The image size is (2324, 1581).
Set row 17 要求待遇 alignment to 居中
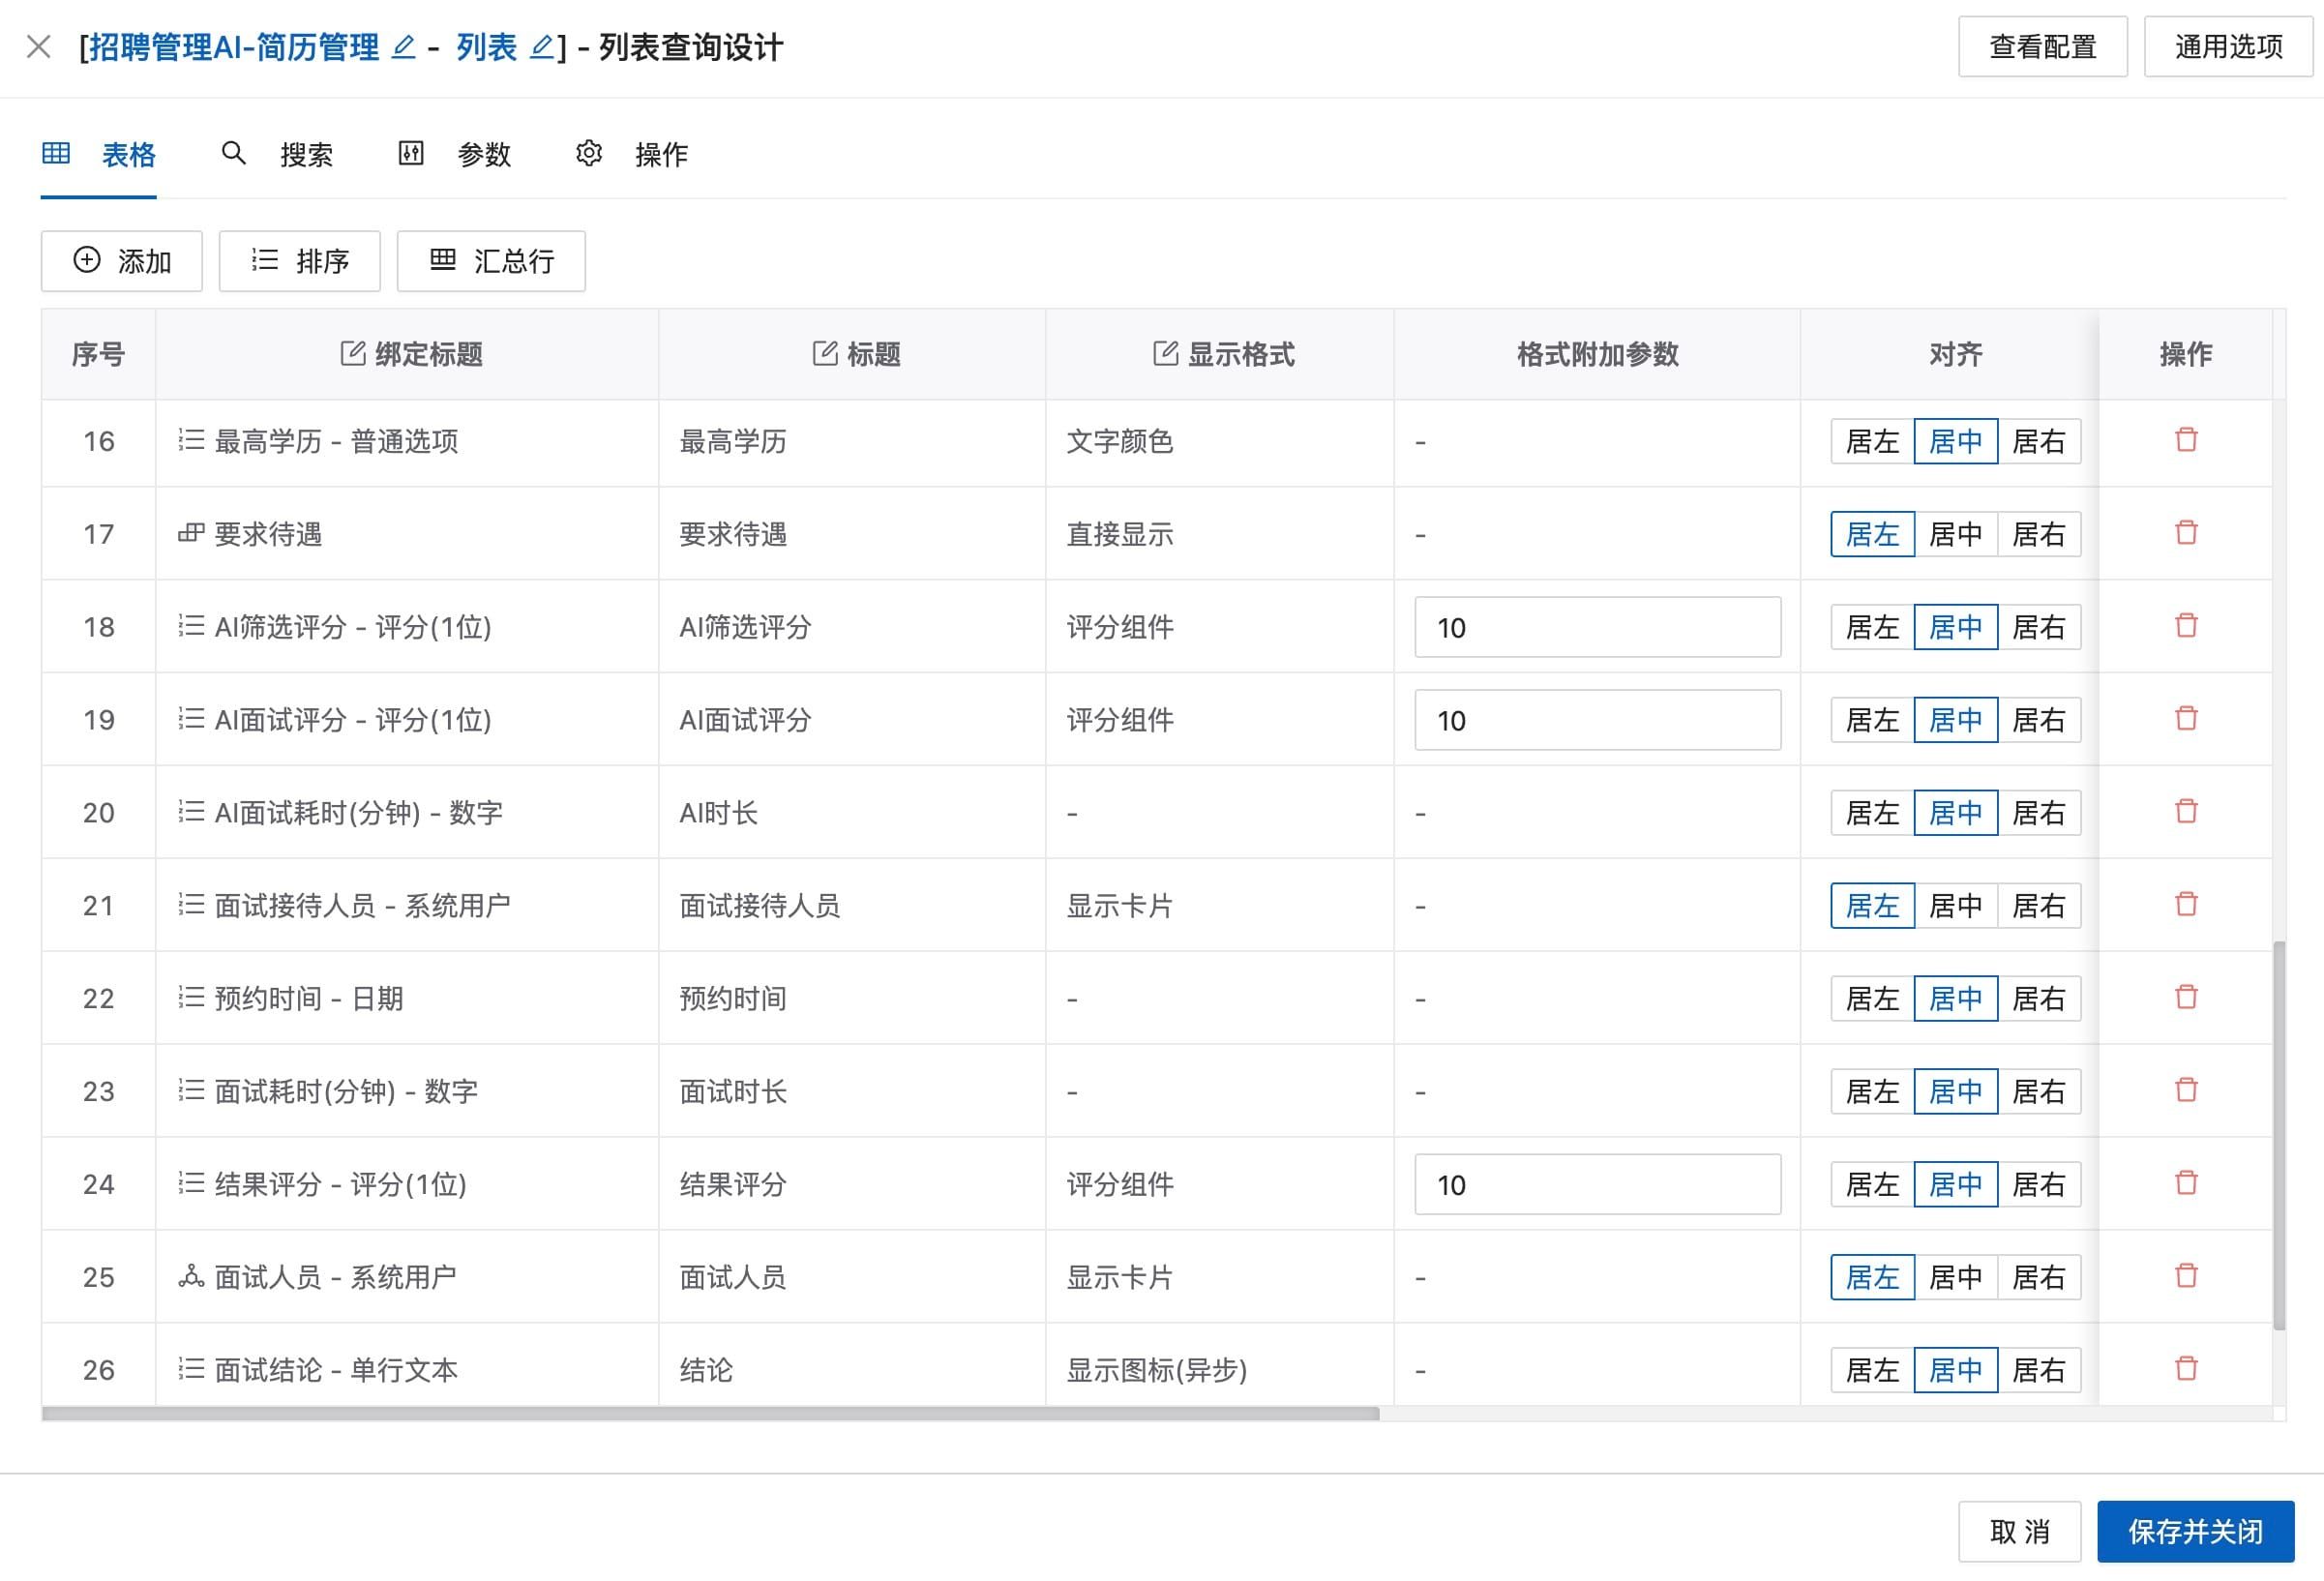tap(1955, 534)
